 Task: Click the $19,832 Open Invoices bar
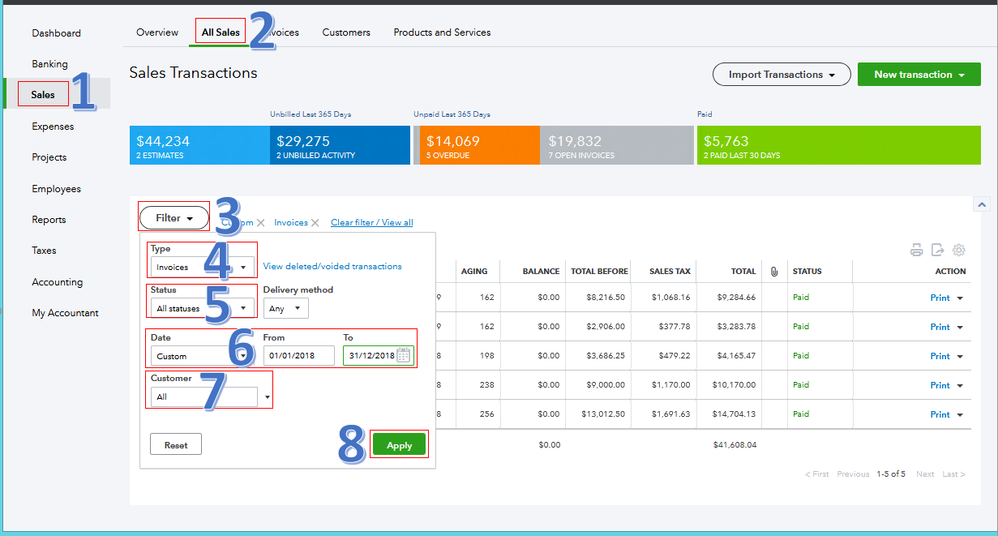(x=617, y=145)
